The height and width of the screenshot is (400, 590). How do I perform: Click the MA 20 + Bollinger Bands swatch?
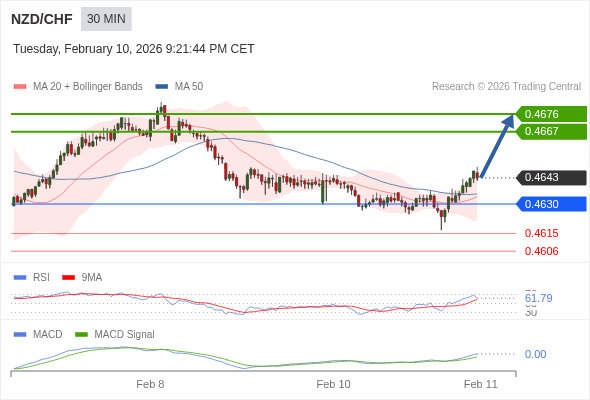(20, 87)
